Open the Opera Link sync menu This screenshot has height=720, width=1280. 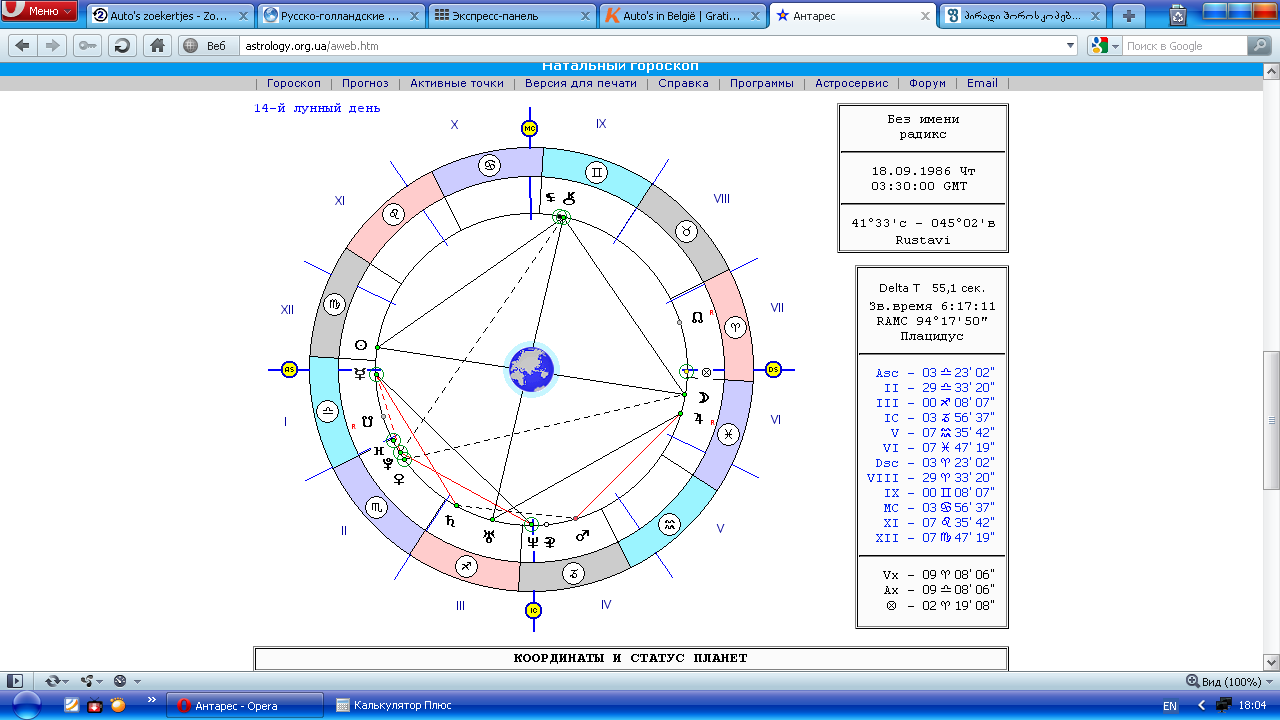tap(57, 681)
